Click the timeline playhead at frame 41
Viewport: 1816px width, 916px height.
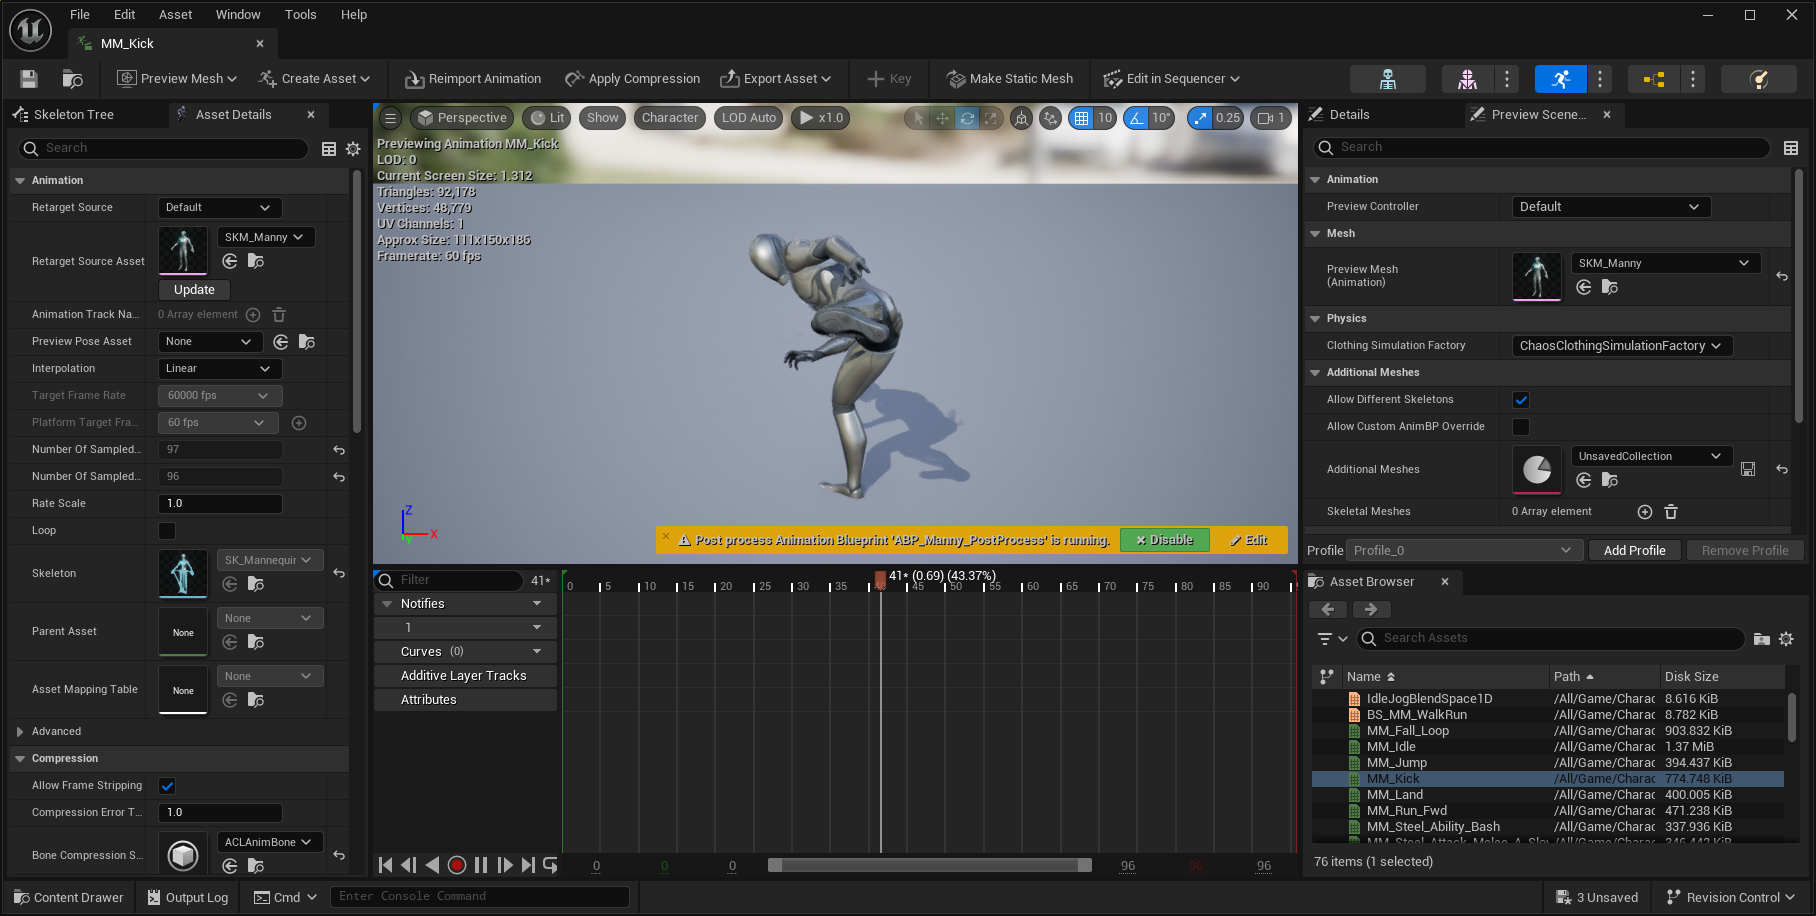click(880, 580)
